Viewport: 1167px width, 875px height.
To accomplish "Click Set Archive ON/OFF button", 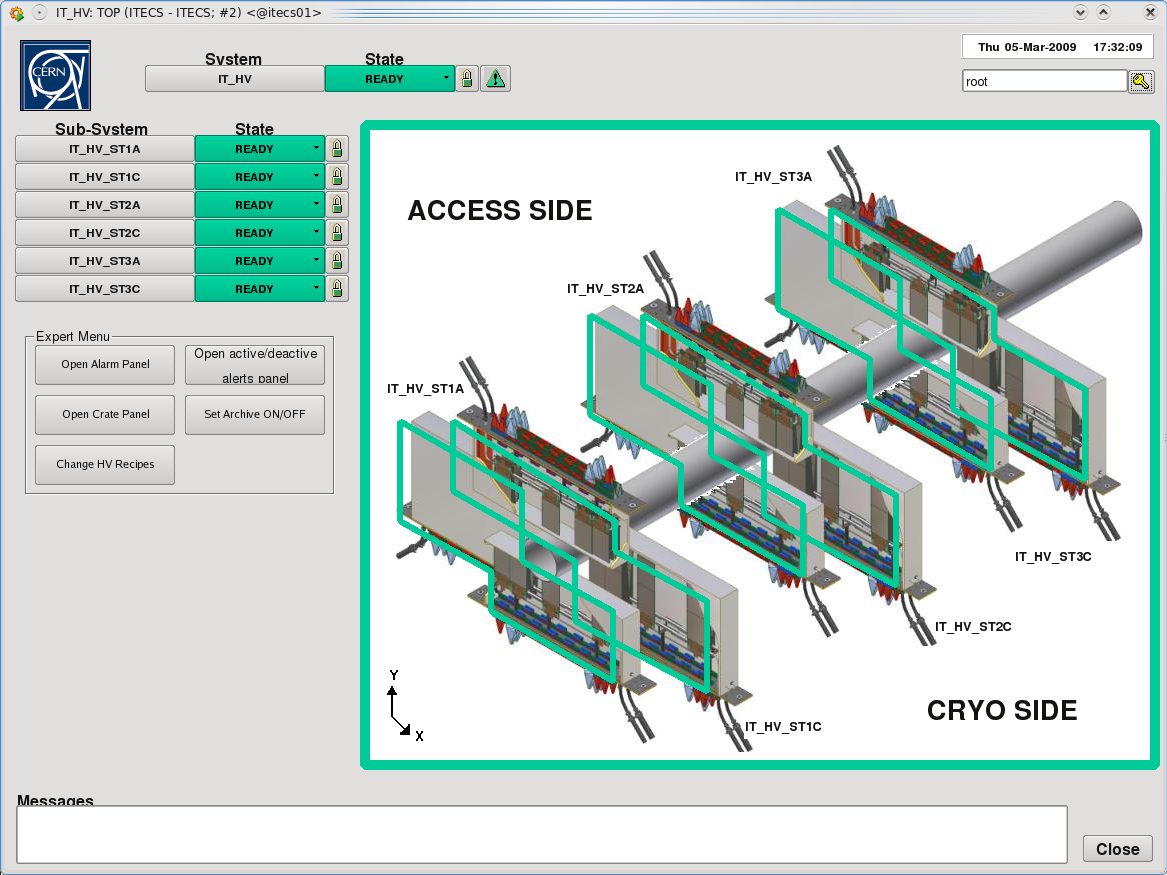I will [x=255, y=414].
